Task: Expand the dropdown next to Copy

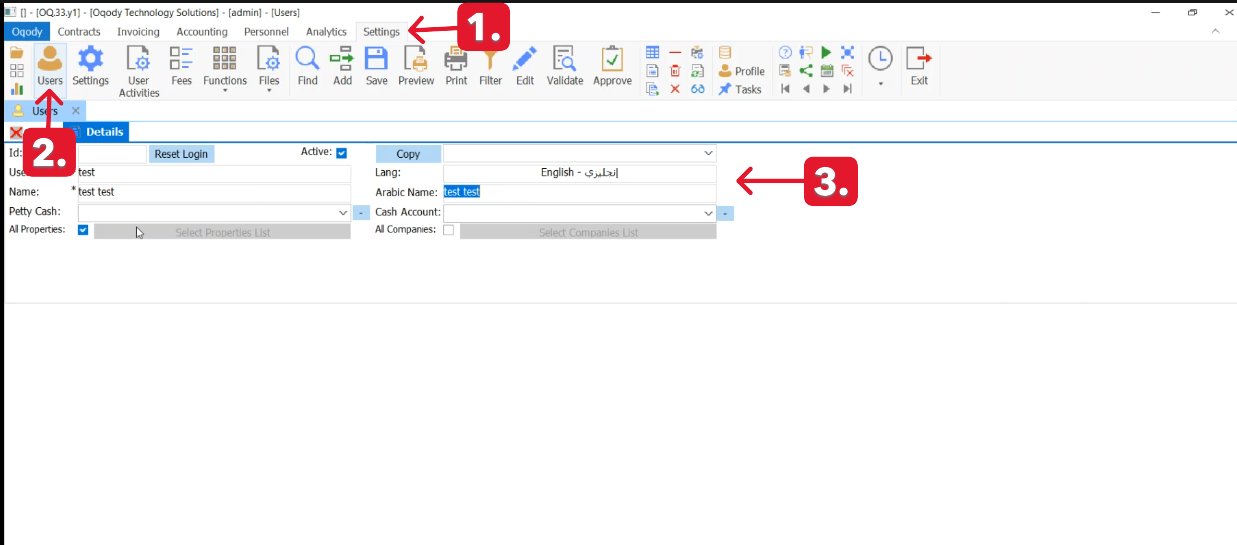Action: click(709, 154)
